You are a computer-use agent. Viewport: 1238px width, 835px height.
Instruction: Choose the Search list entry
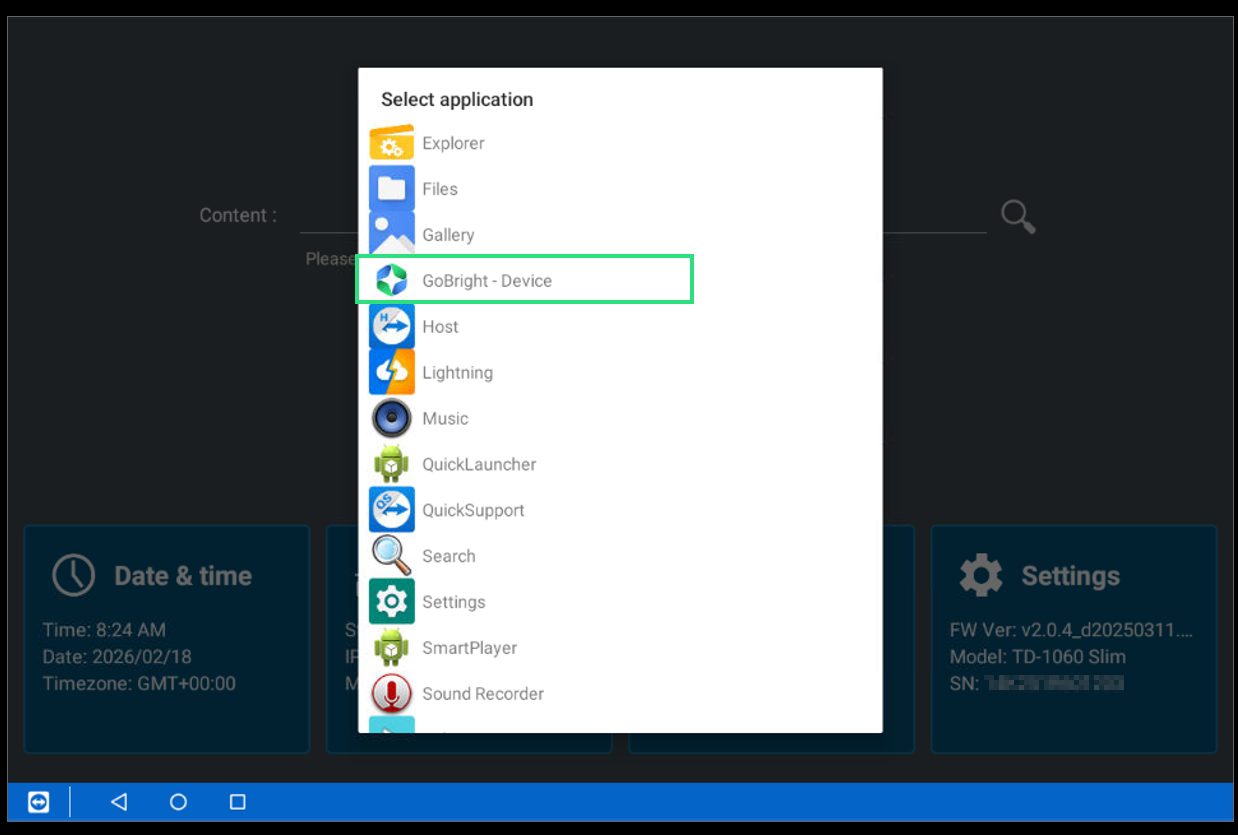tap(448, 556)
